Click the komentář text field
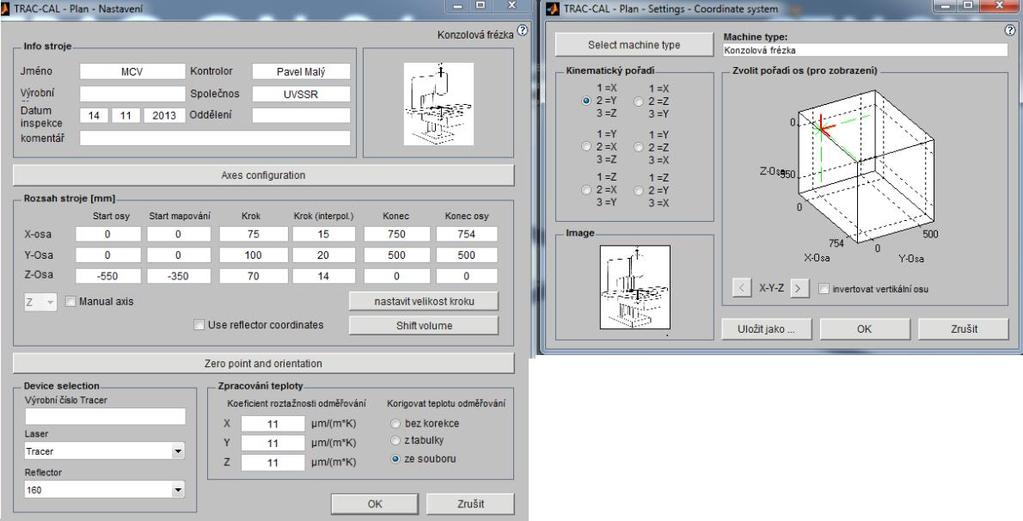This screenshot has height=521, width=1023. (x=215, y=138)
